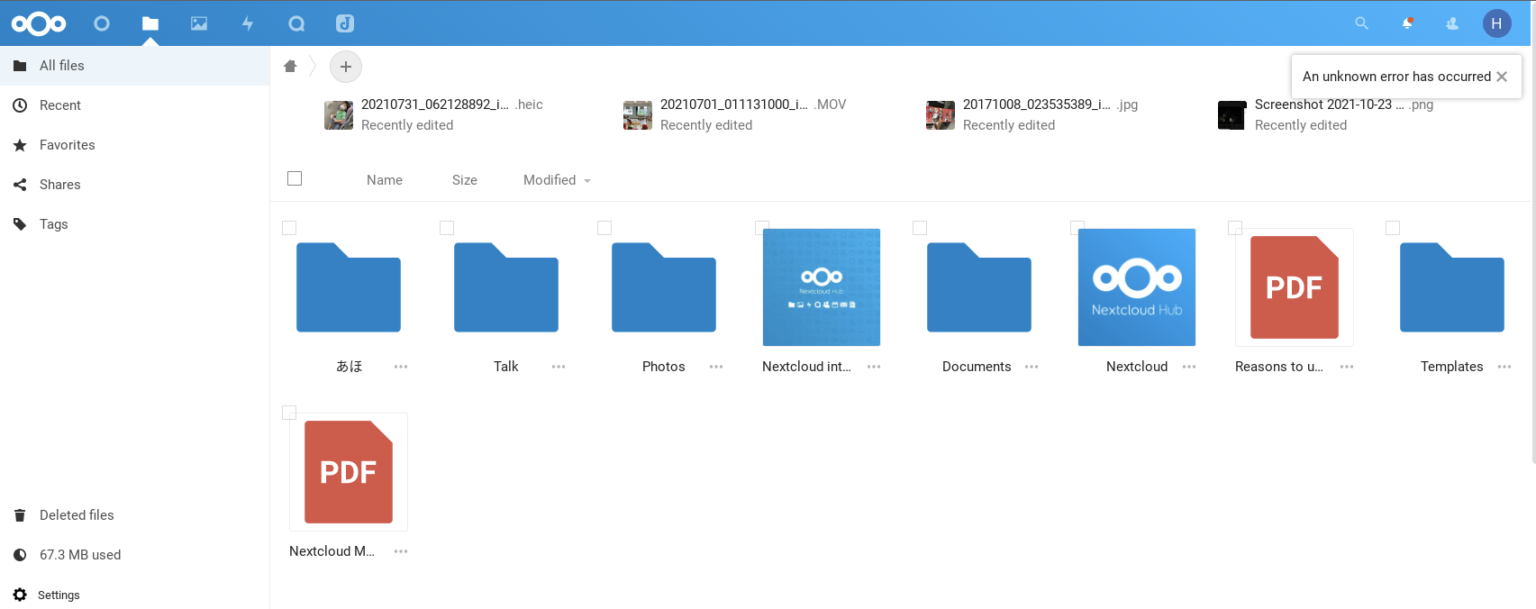Open the Photos app icon

pos(199,23)
